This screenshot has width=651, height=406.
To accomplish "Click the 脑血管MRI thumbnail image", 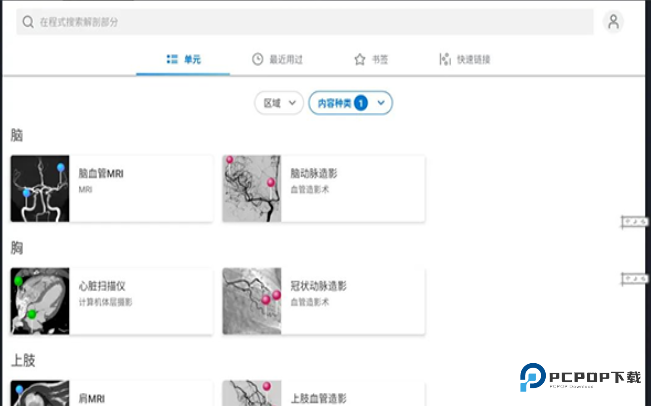I will pyautogui.click(x=40, y=188).
